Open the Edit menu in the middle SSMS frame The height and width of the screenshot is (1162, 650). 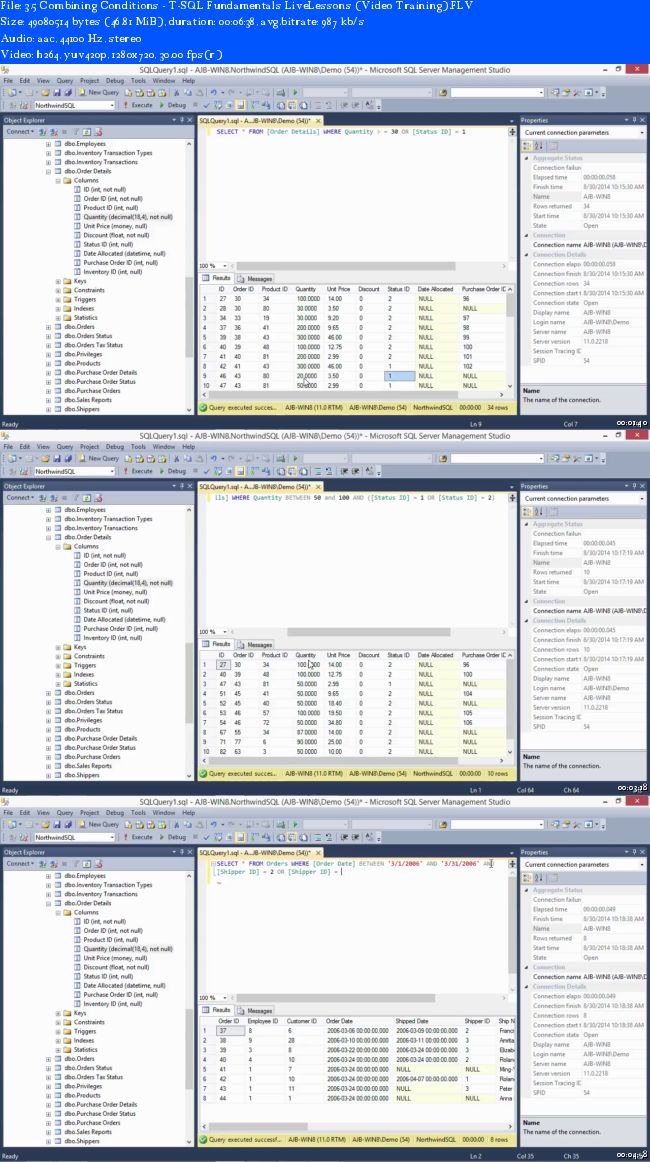pyautogui.click(x=25, y=446)
